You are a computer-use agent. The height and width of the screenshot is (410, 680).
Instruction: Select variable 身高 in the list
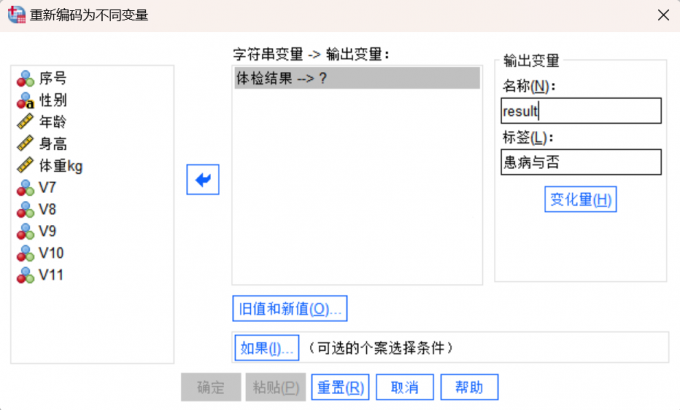coord(52,144)
